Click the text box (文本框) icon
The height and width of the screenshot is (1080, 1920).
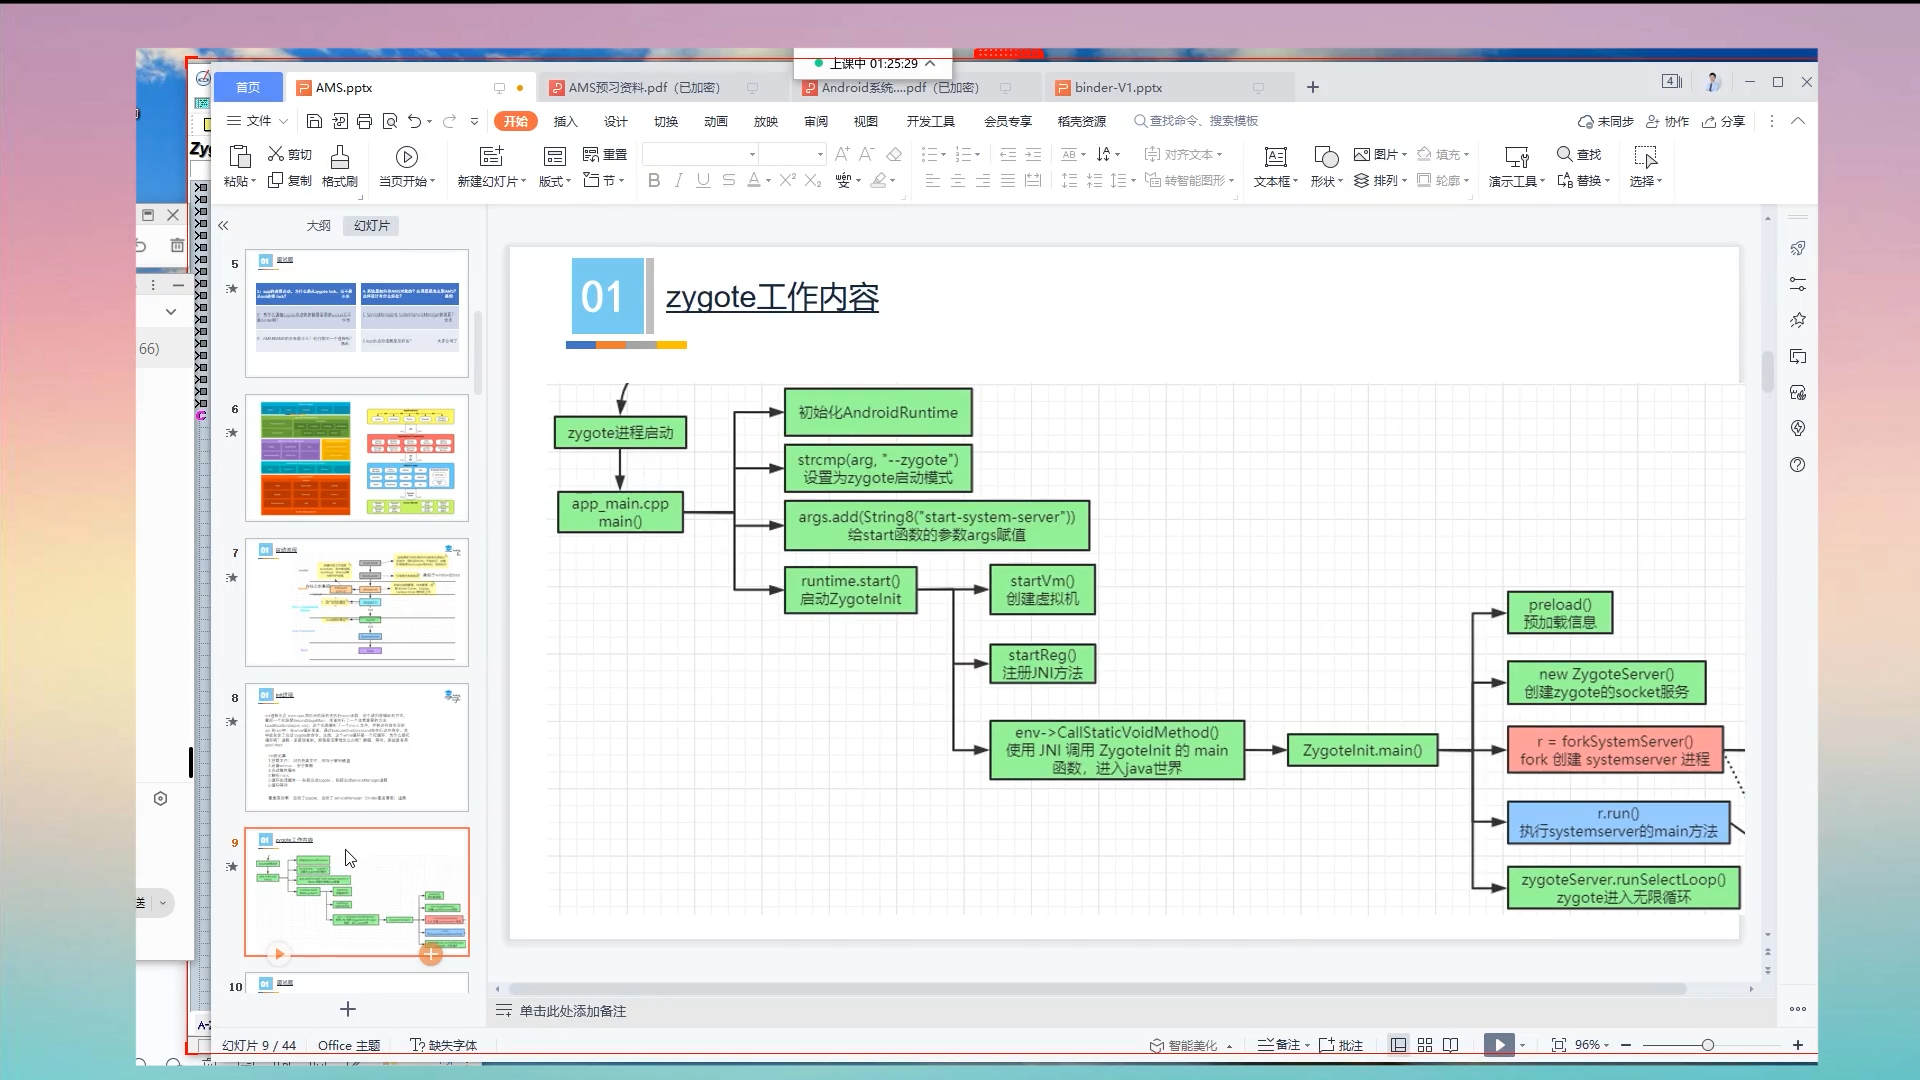[x=1275, y=157]
